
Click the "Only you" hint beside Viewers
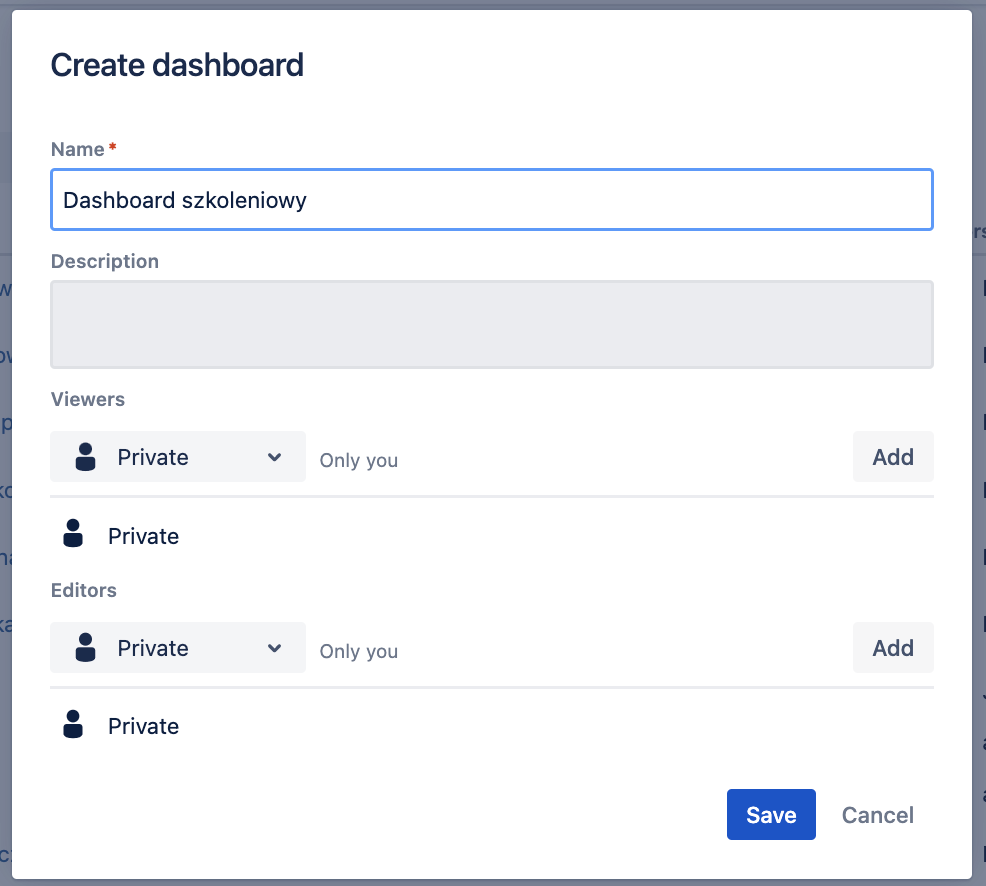[358, 460]
